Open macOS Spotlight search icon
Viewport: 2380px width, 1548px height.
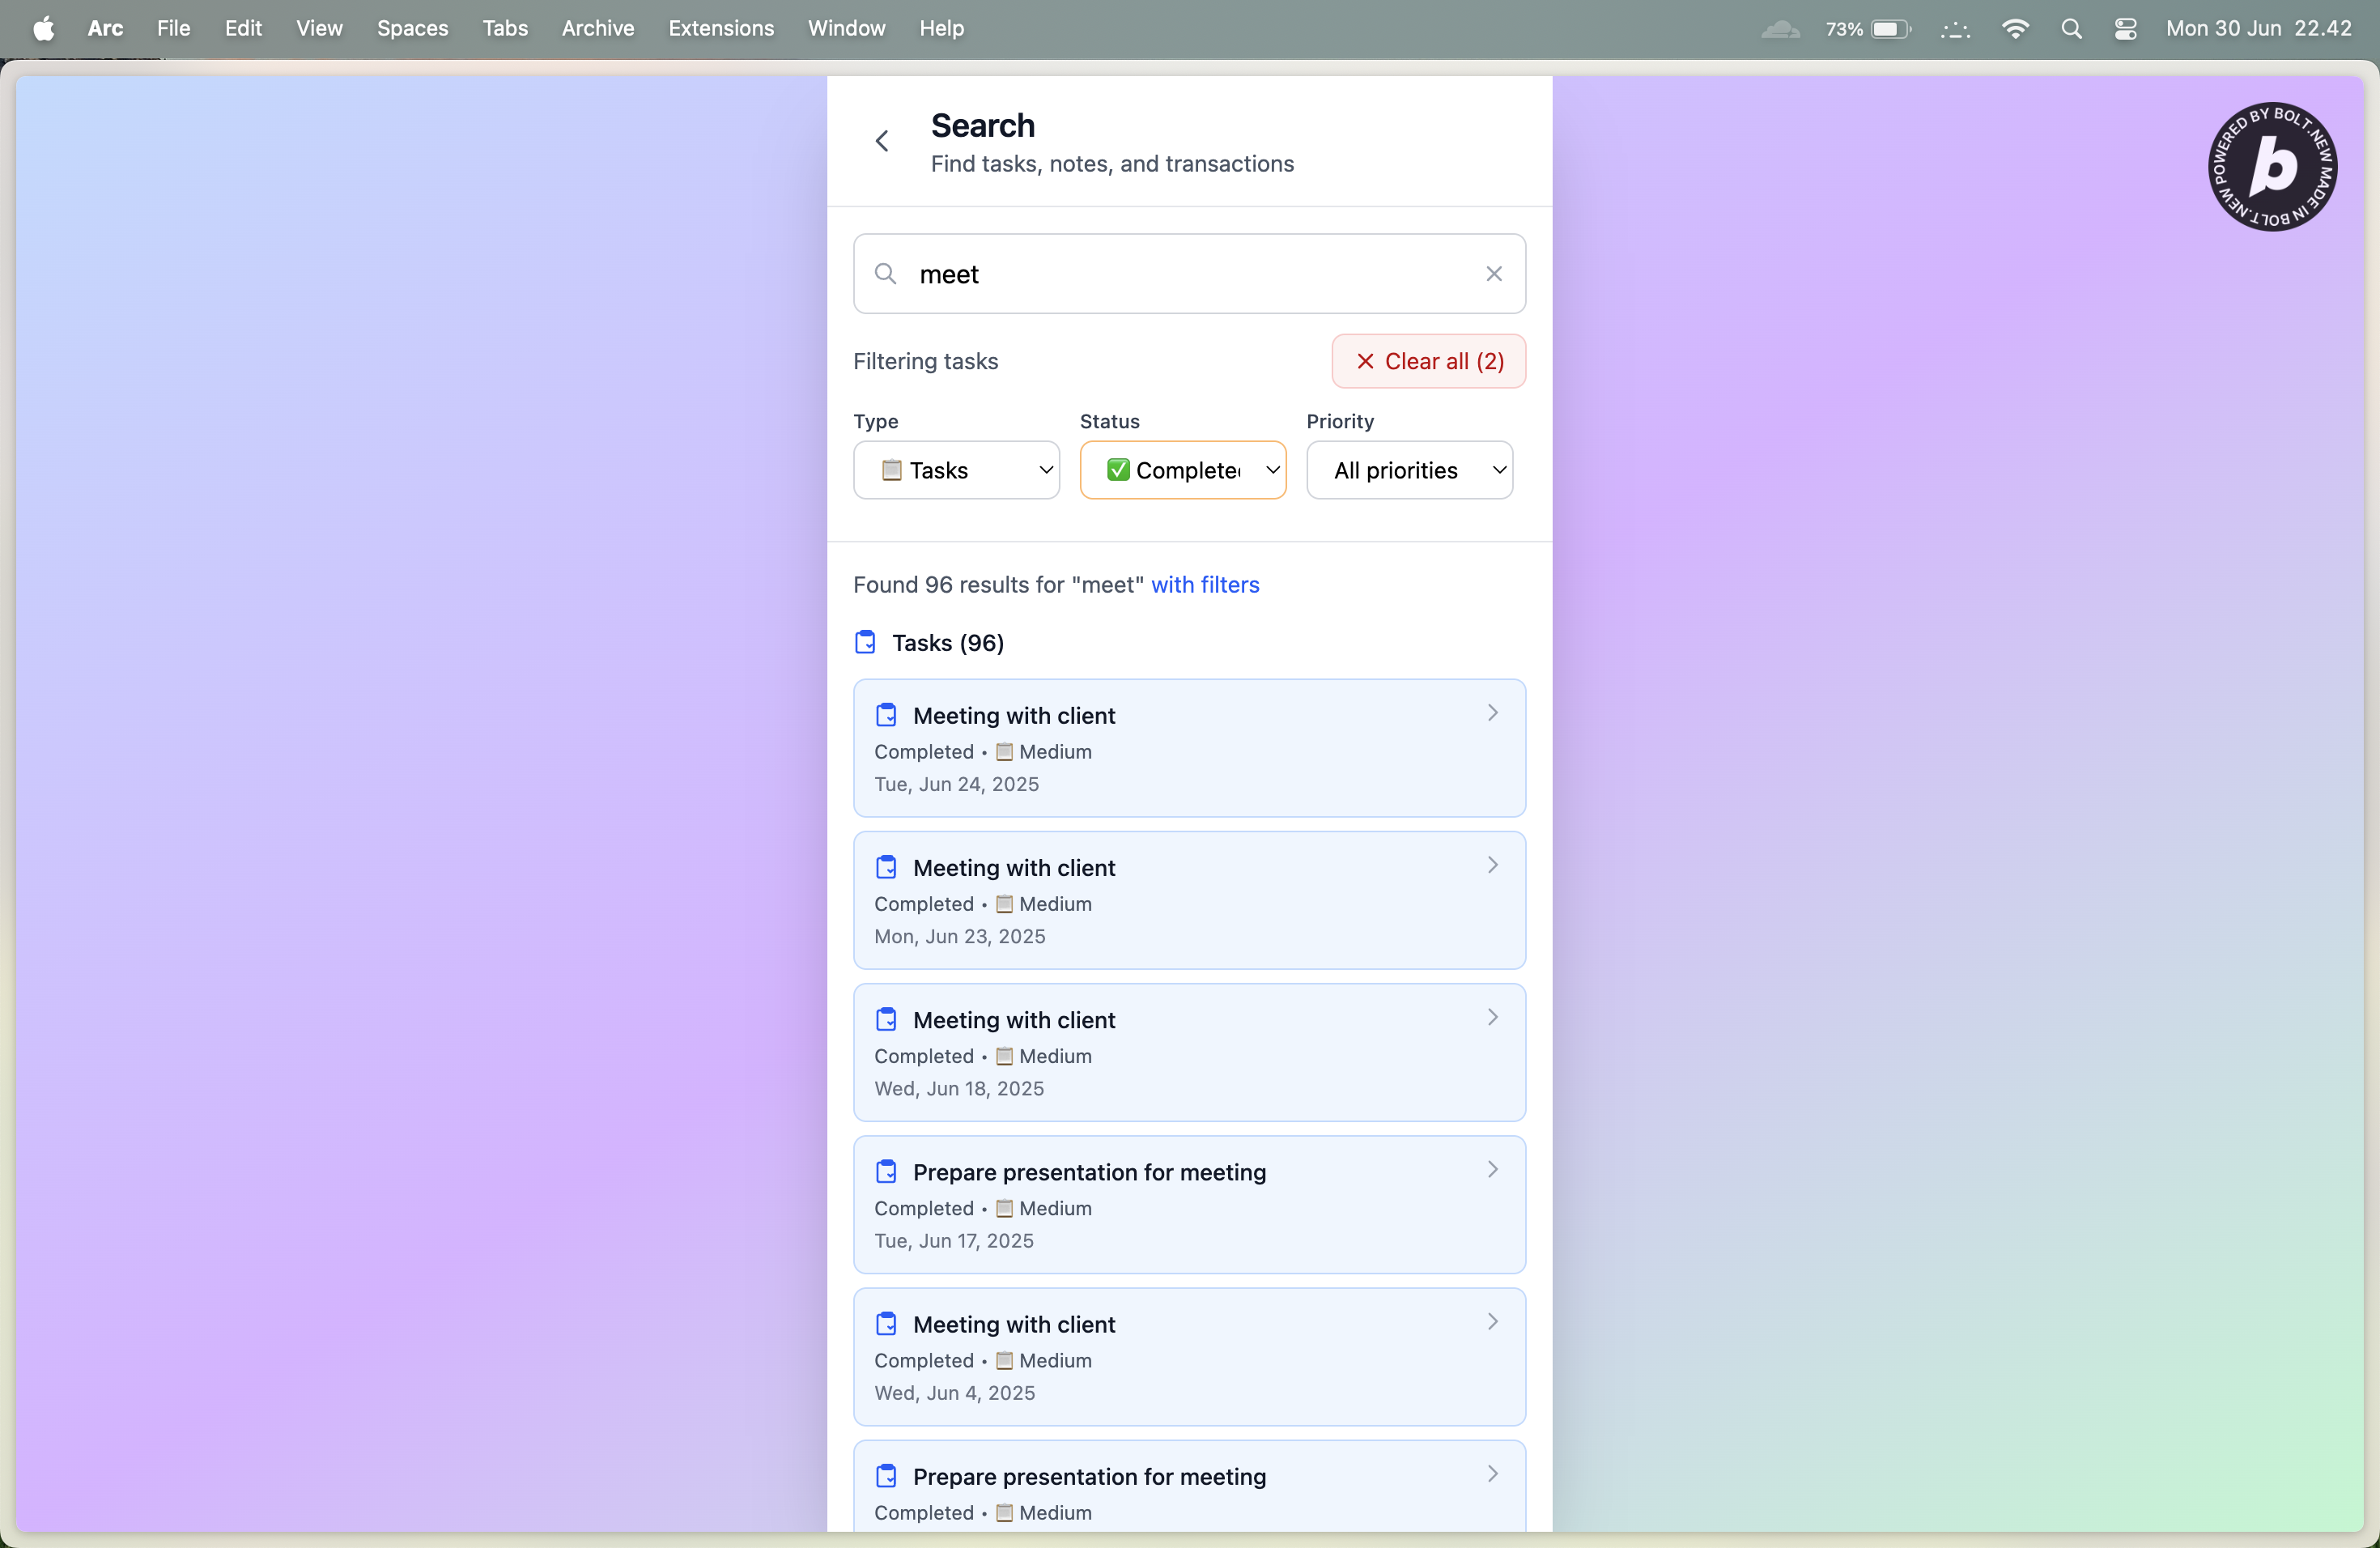tap(2071, 29)
